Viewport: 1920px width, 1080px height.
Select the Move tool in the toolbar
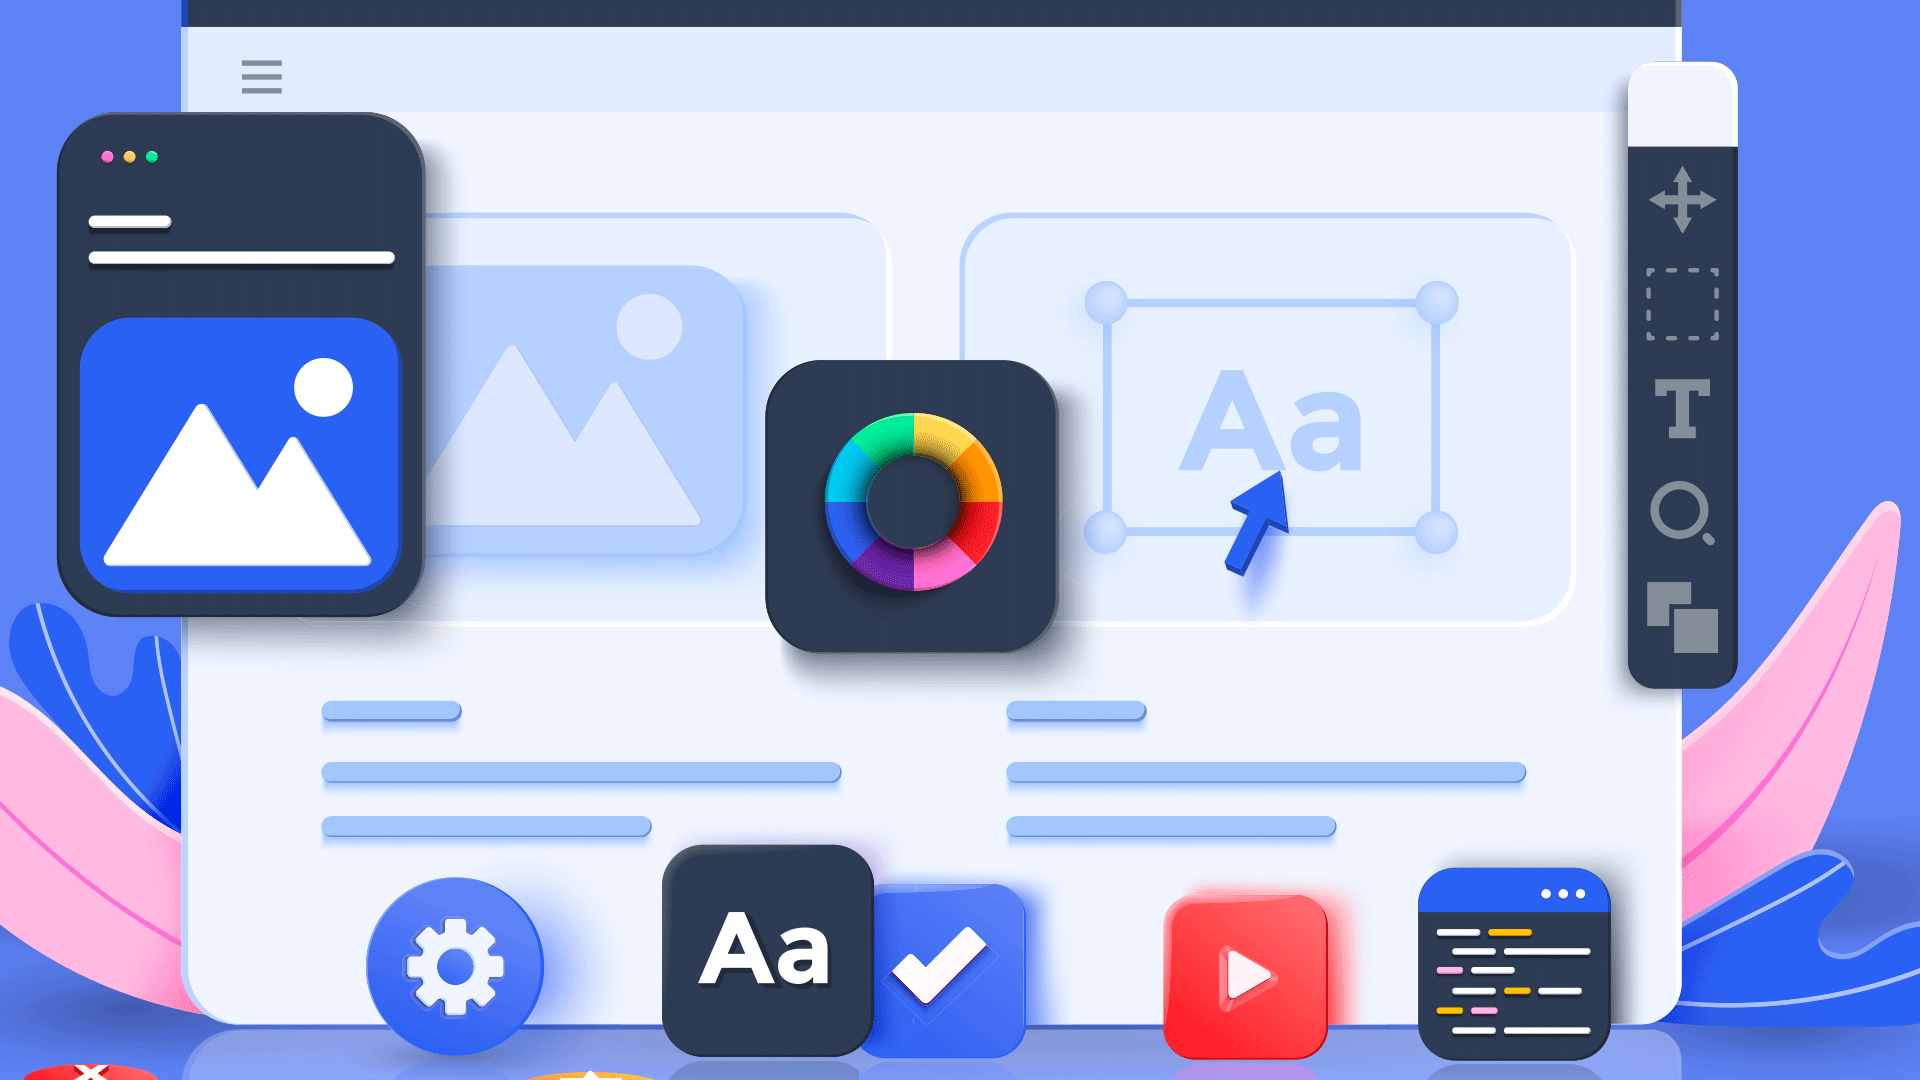1682,200
